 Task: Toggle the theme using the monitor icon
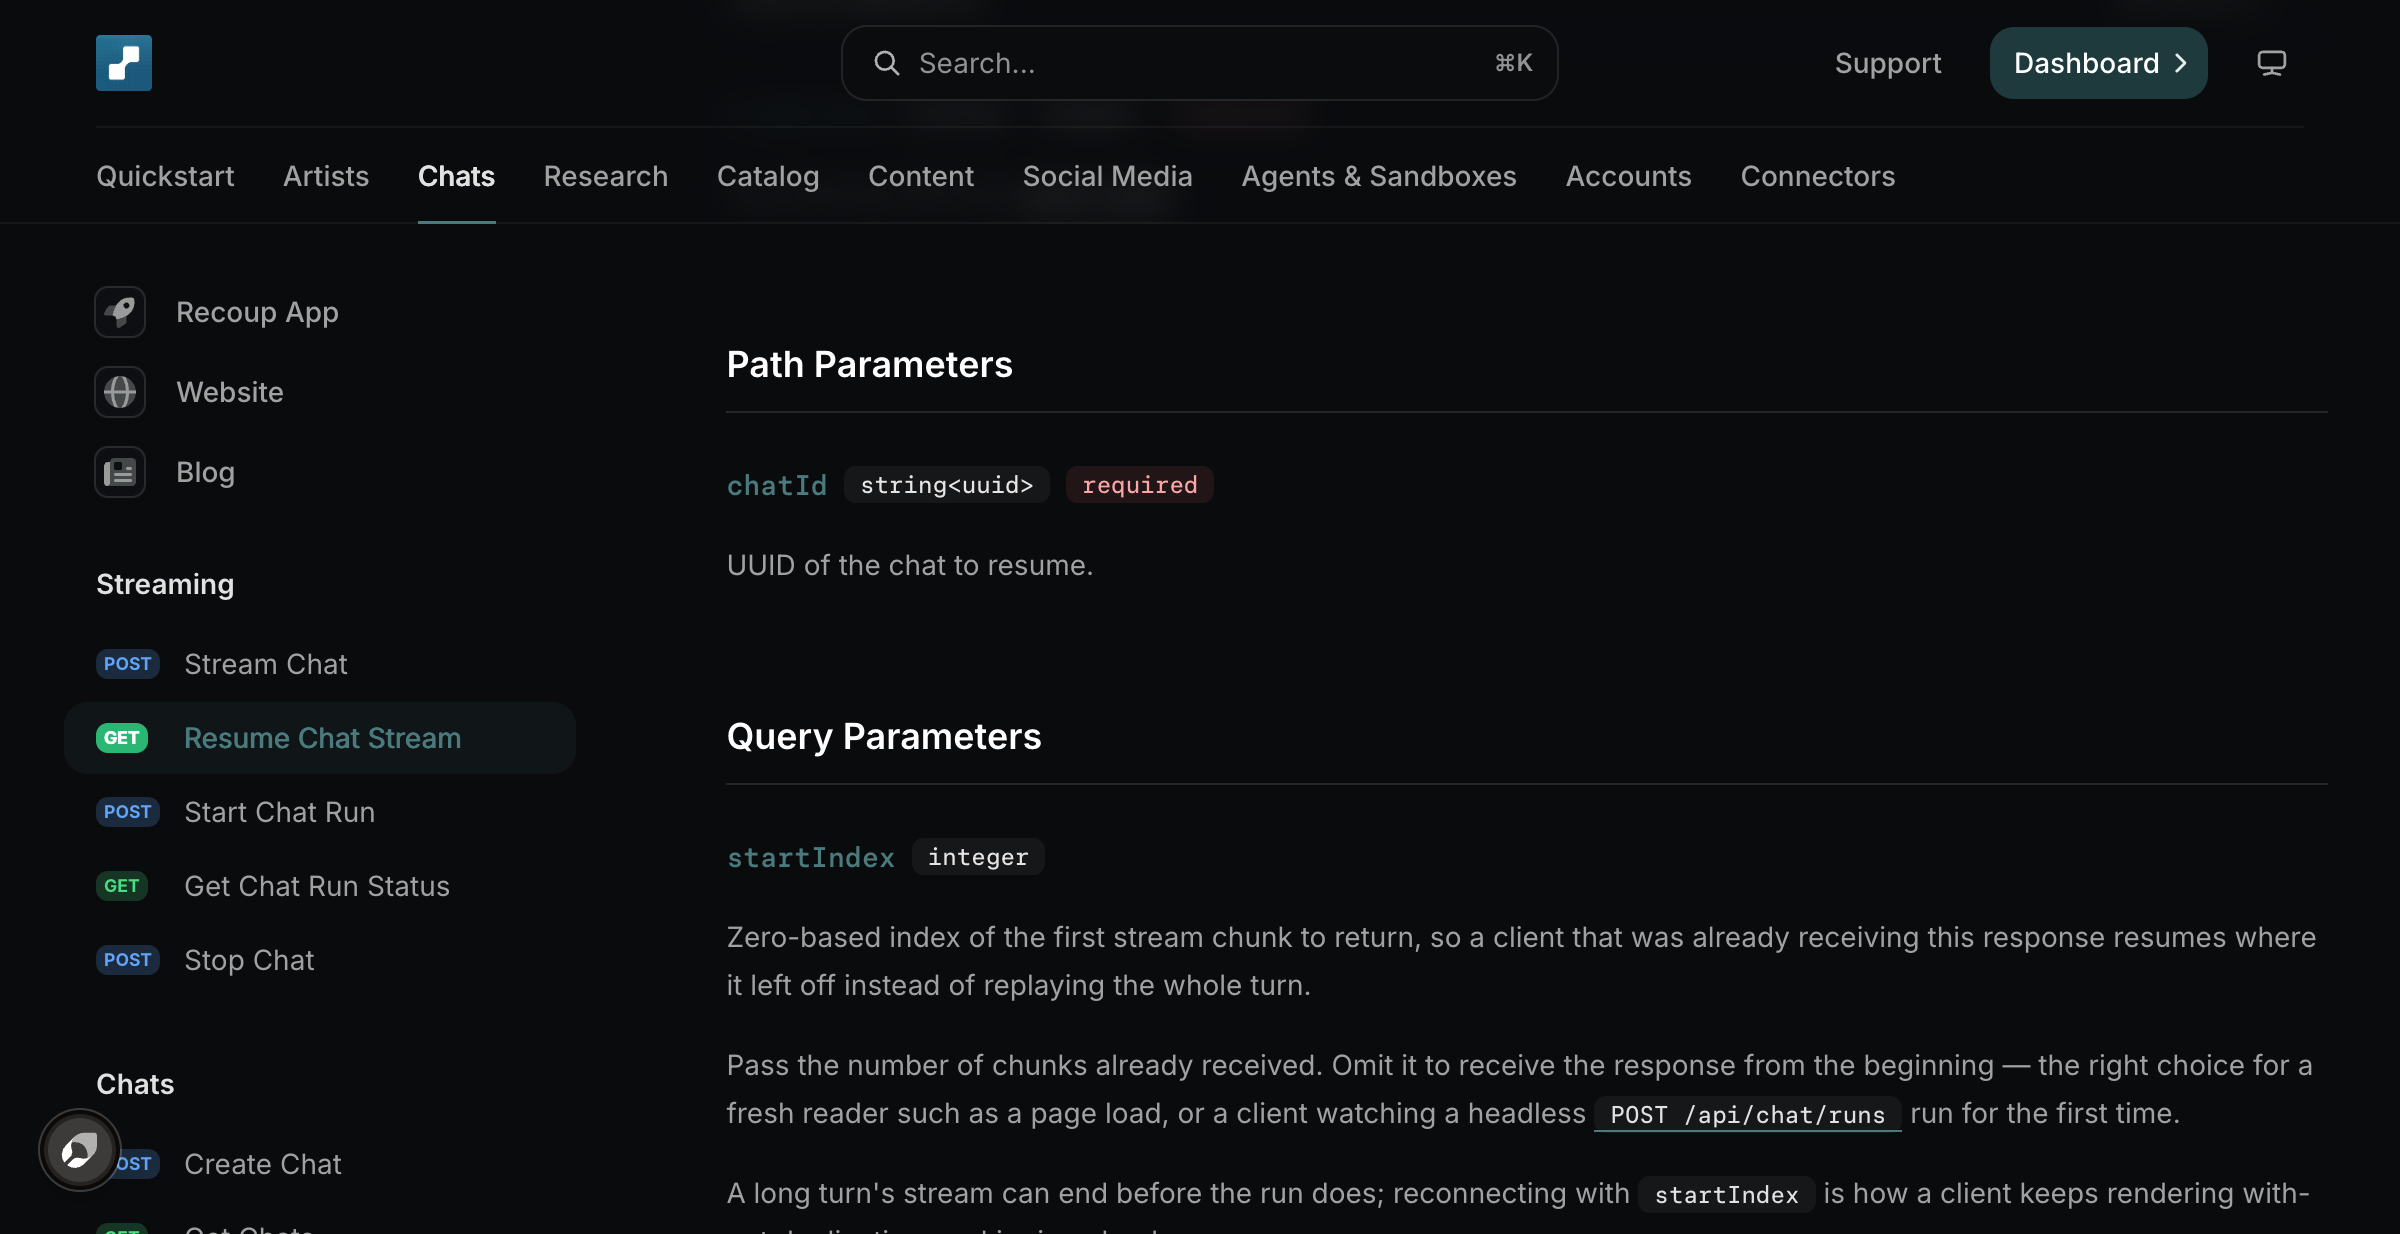(2271, 63)
